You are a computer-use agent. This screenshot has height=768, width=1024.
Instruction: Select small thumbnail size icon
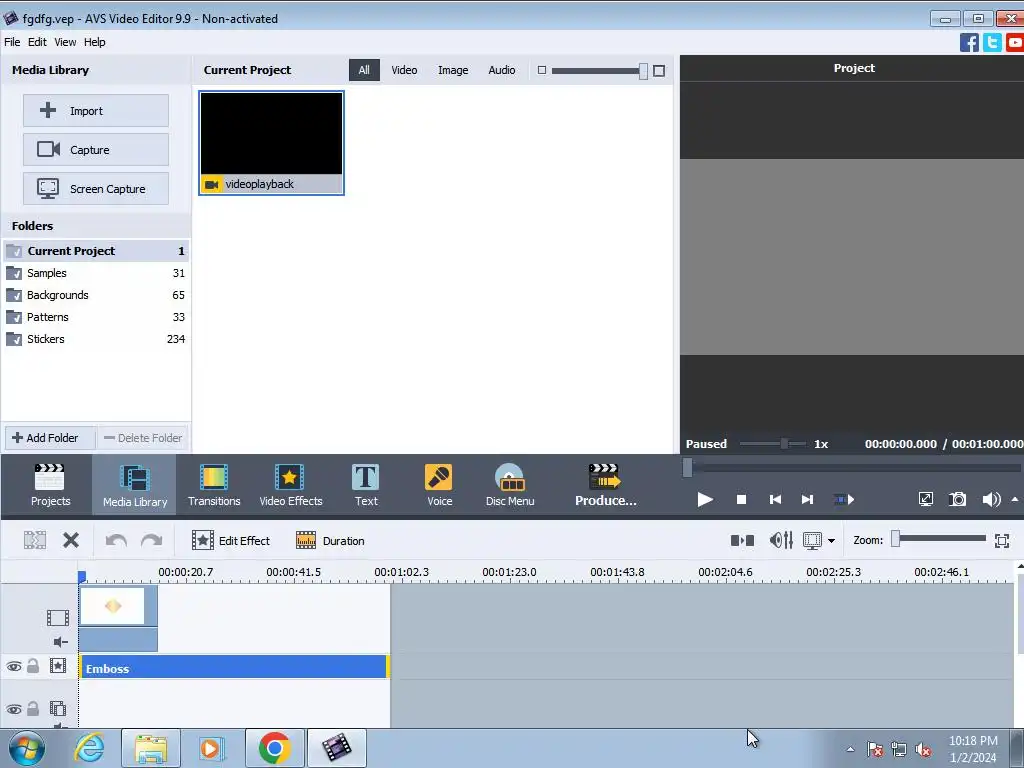coord(541,70)
